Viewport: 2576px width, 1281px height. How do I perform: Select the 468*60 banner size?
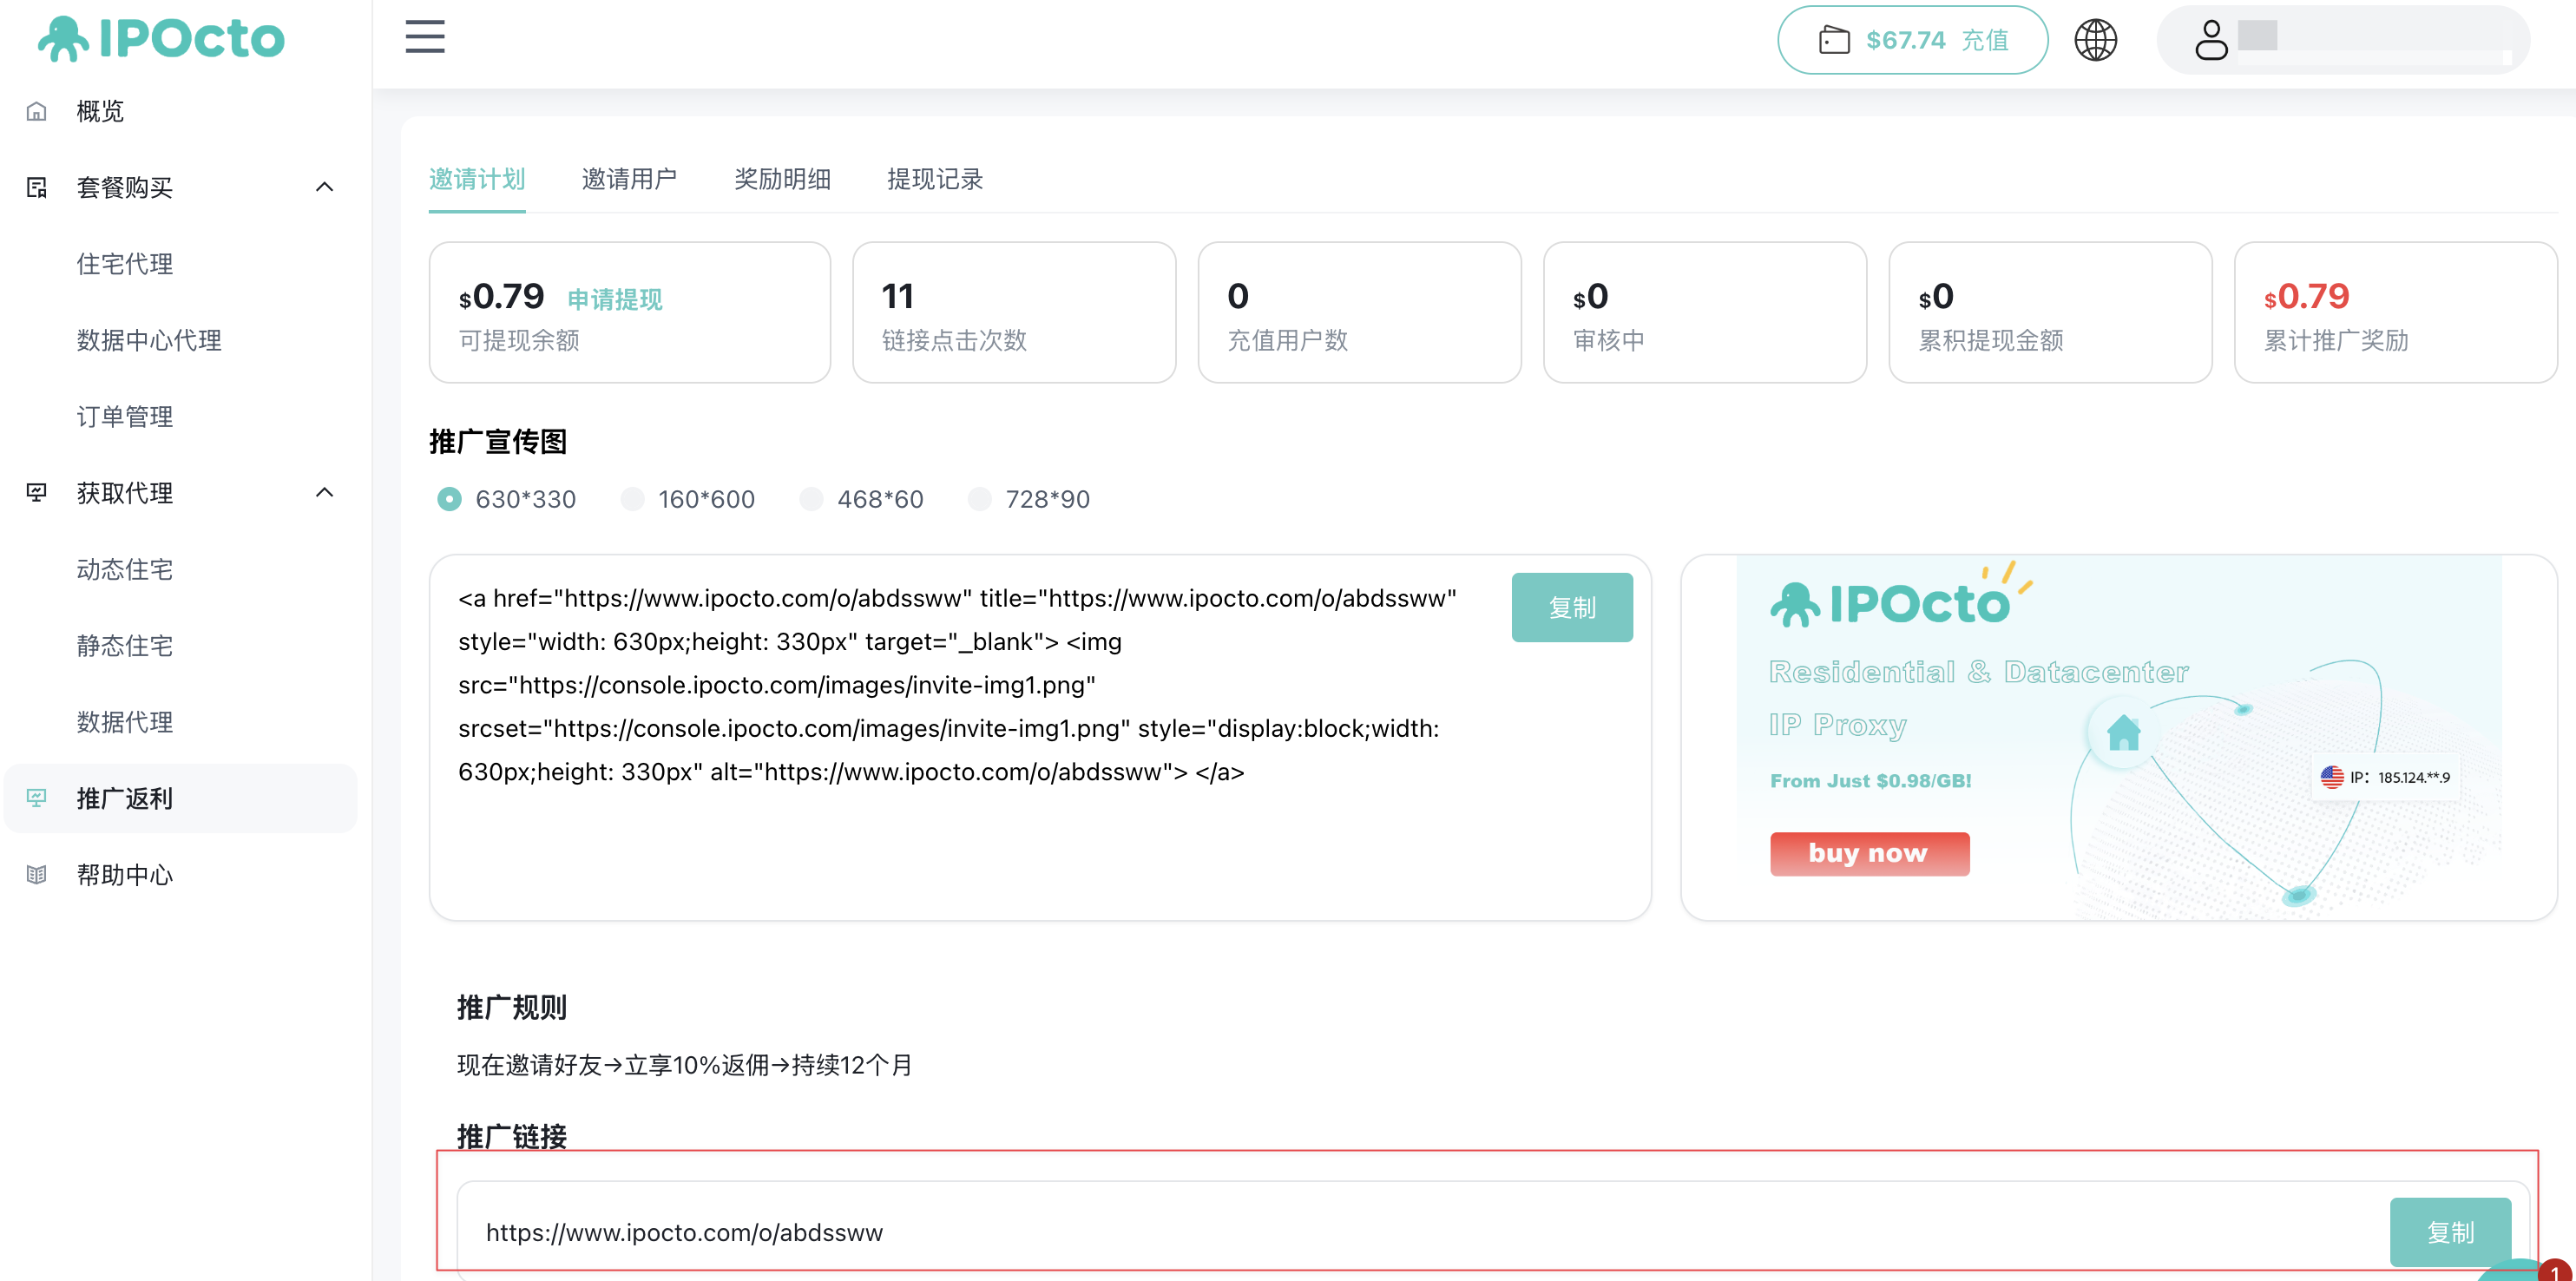coord(812,499)
